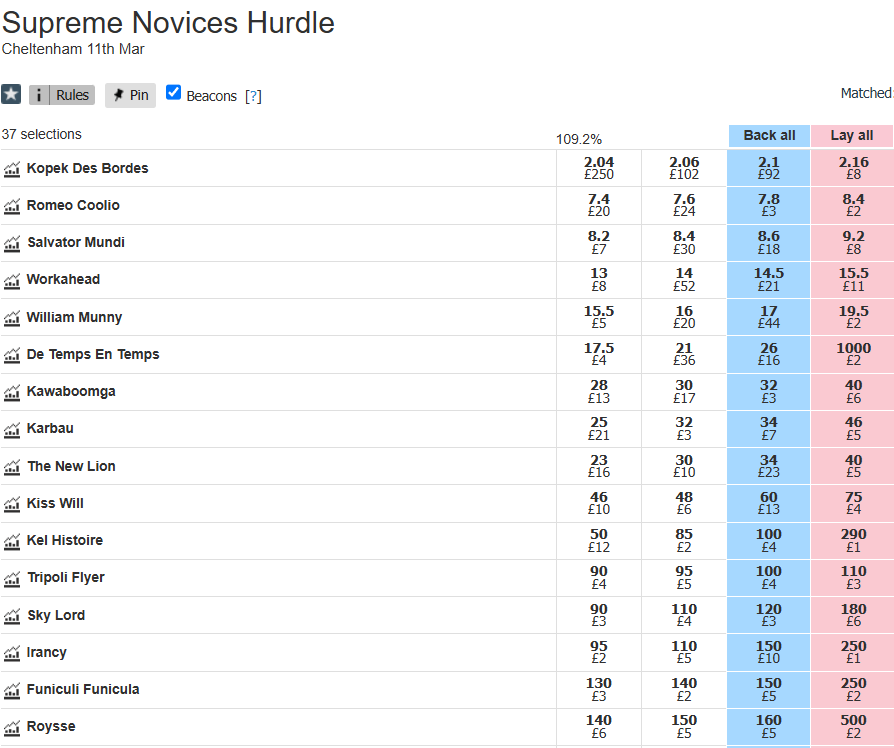The image size is (894, 748).
Task: Show graph icon for Salvator Mundi
Action: pyautogui.click(x=12, y=243)
